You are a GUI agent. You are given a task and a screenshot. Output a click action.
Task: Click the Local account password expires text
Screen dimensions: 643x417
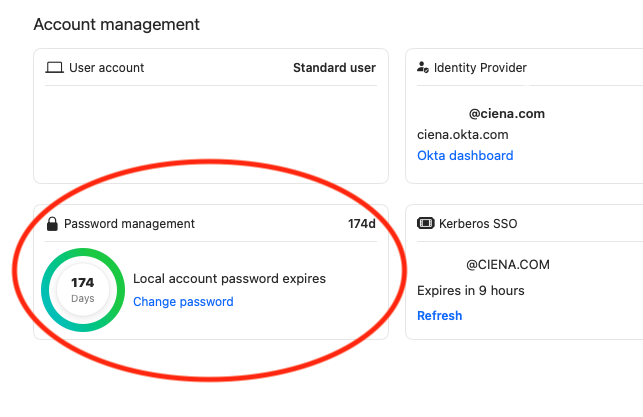[229, 279]
